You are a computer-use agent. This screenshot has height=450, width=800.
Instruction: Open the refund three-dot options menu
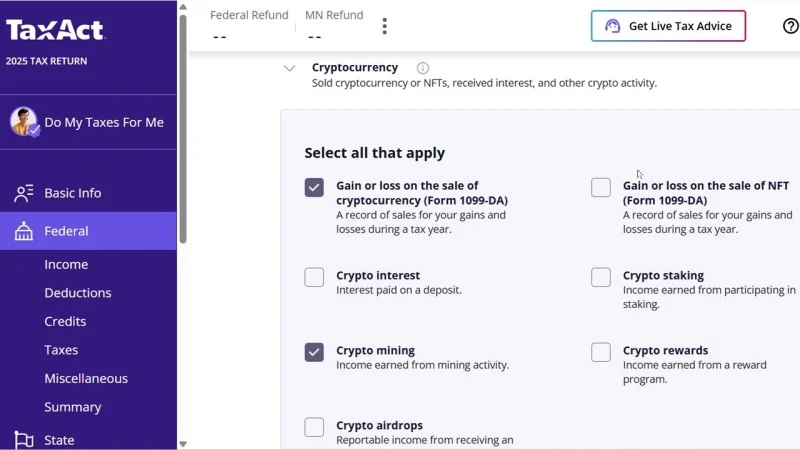(x=384, y=26)
